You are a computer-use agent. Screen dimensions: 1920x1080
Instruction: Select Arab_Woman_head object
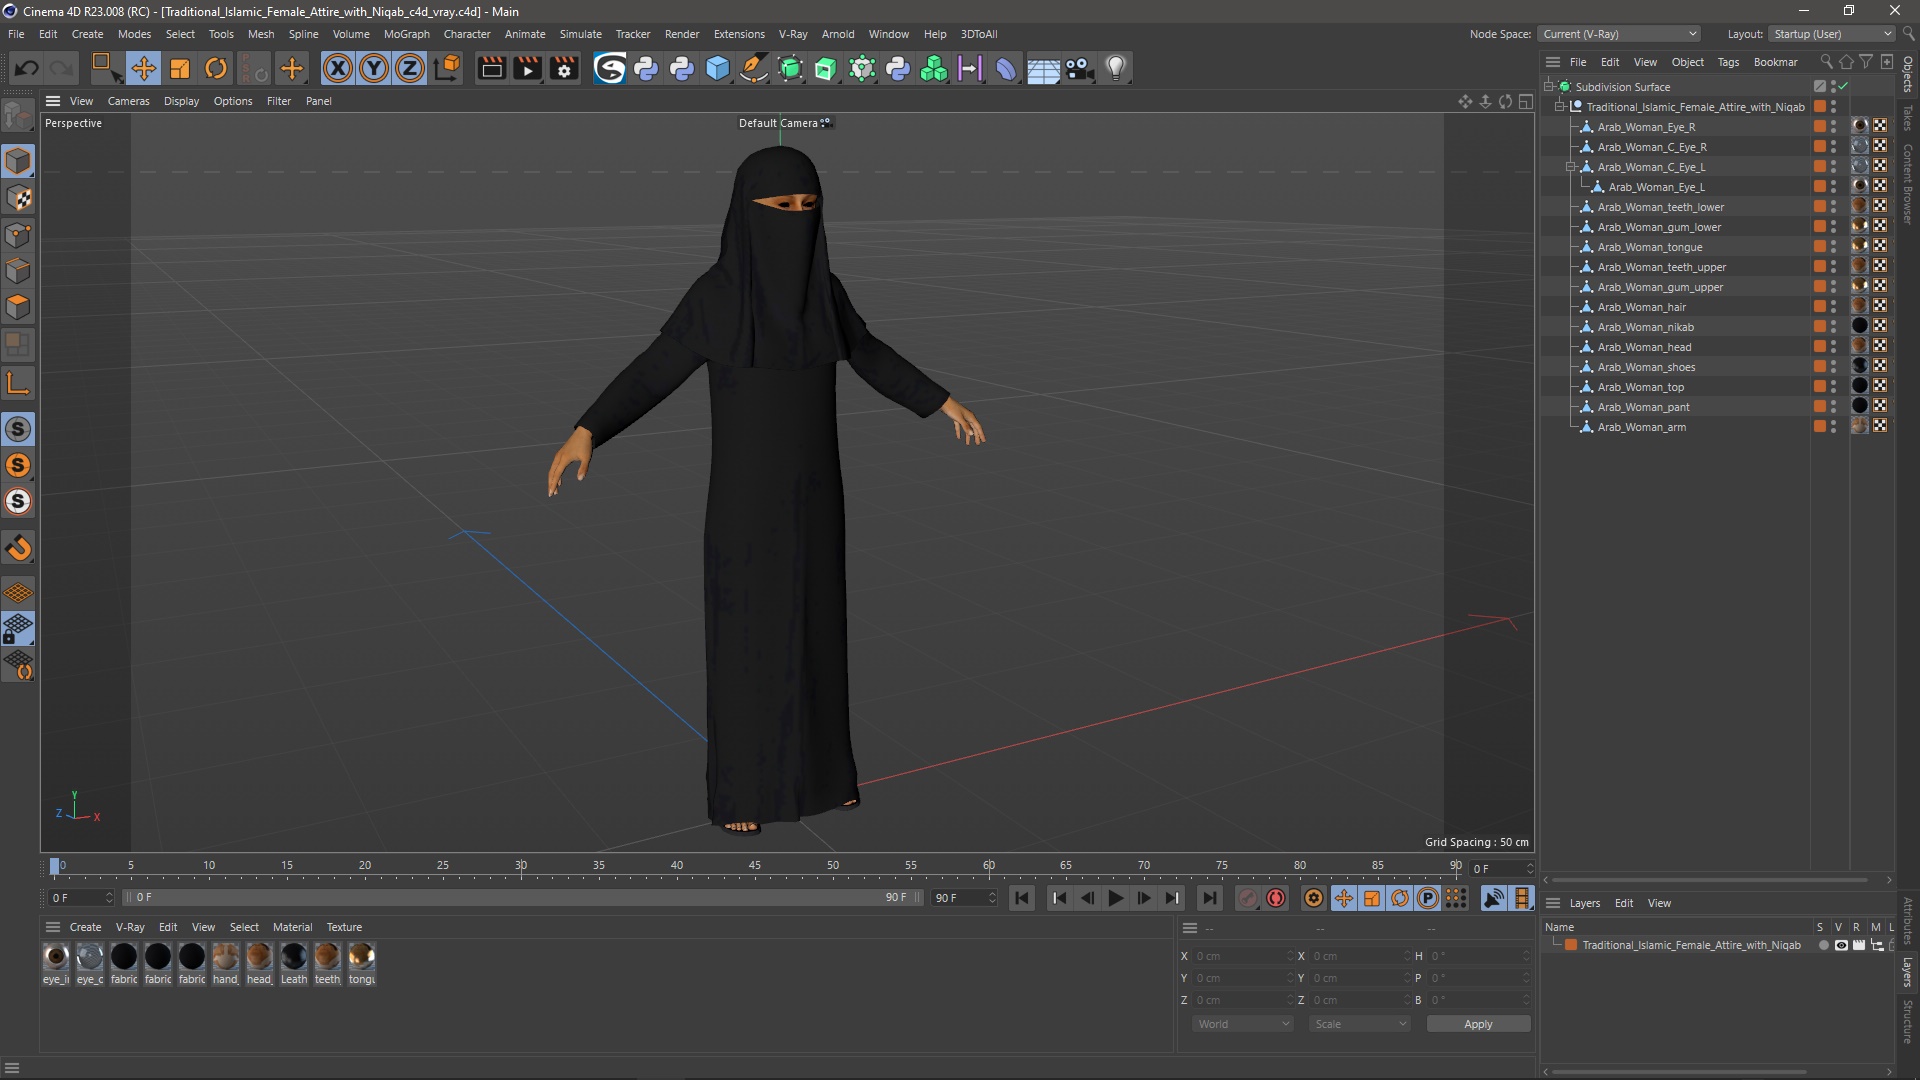1644,347
